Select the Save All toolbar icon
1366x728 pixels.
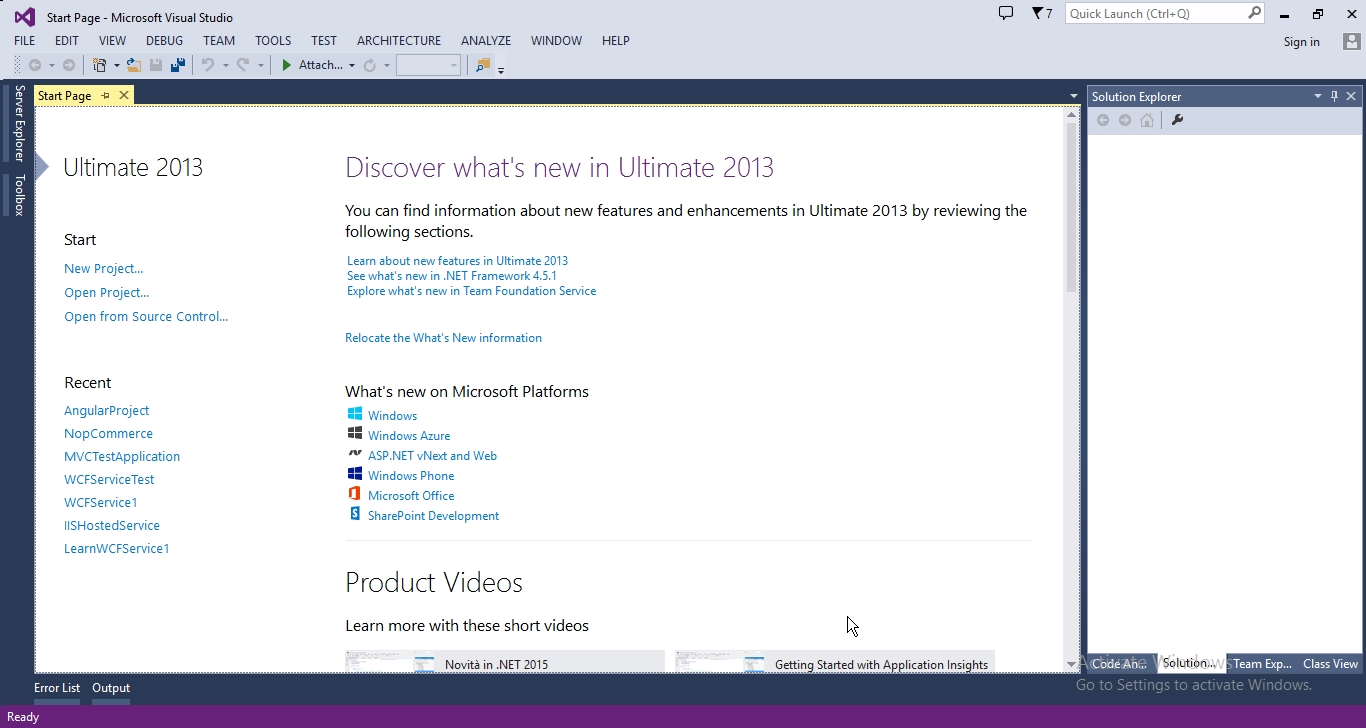click(179, 64)
